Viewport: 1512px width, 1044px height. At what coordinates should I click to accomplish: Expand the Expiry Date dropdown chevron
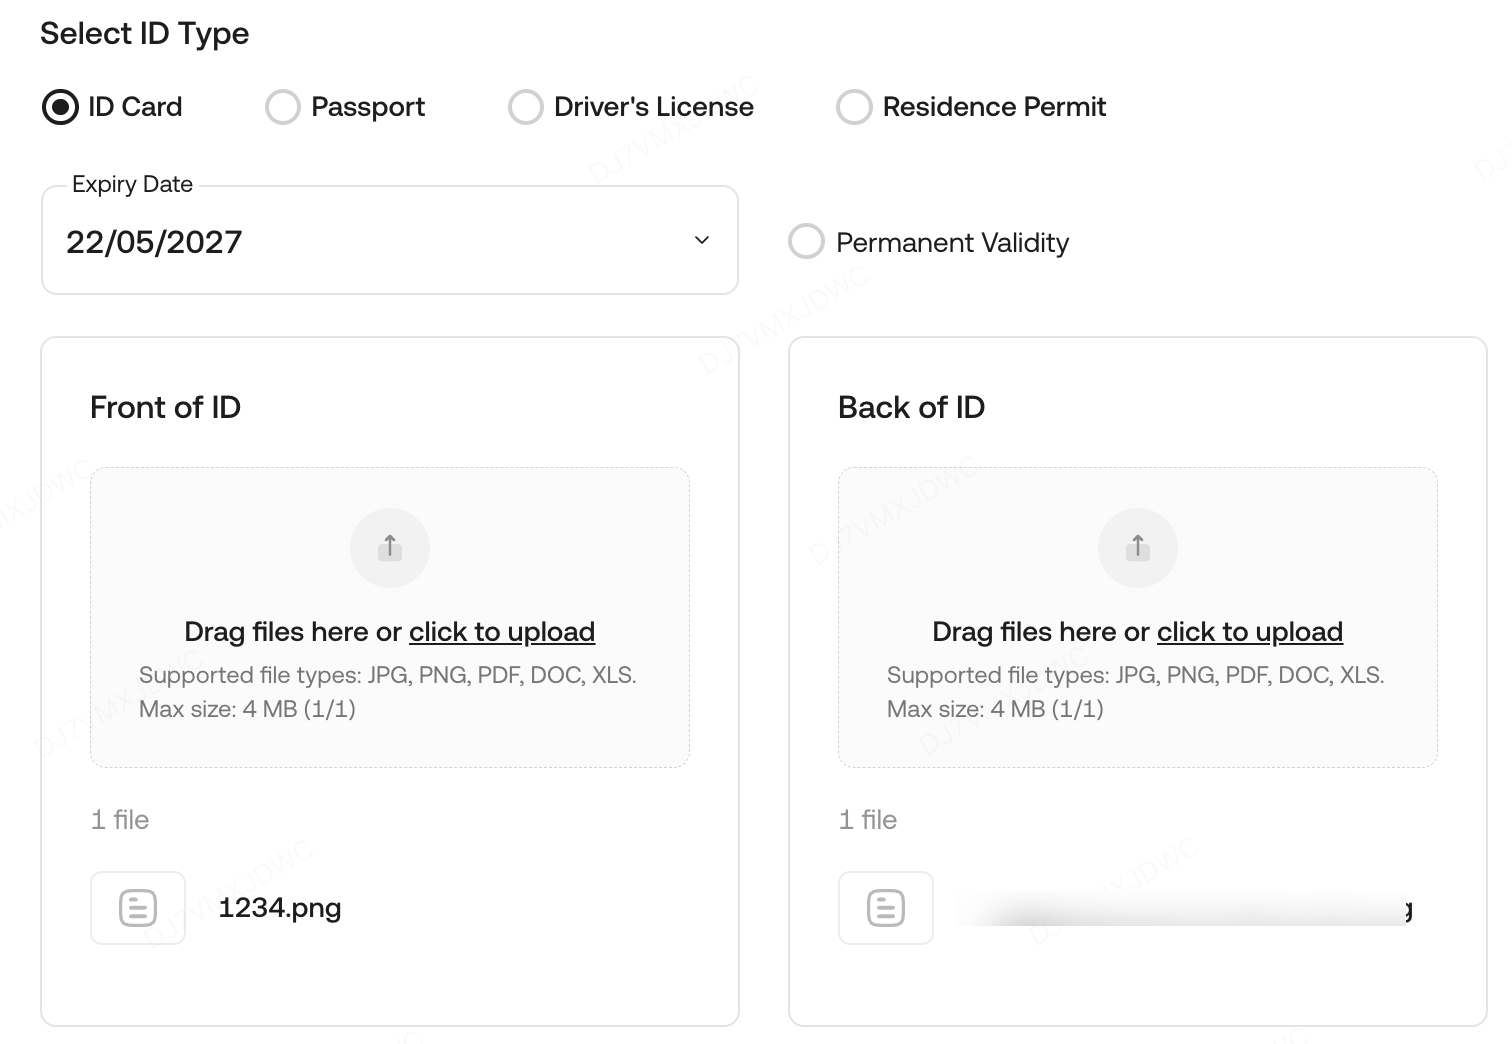coord(702,240)
